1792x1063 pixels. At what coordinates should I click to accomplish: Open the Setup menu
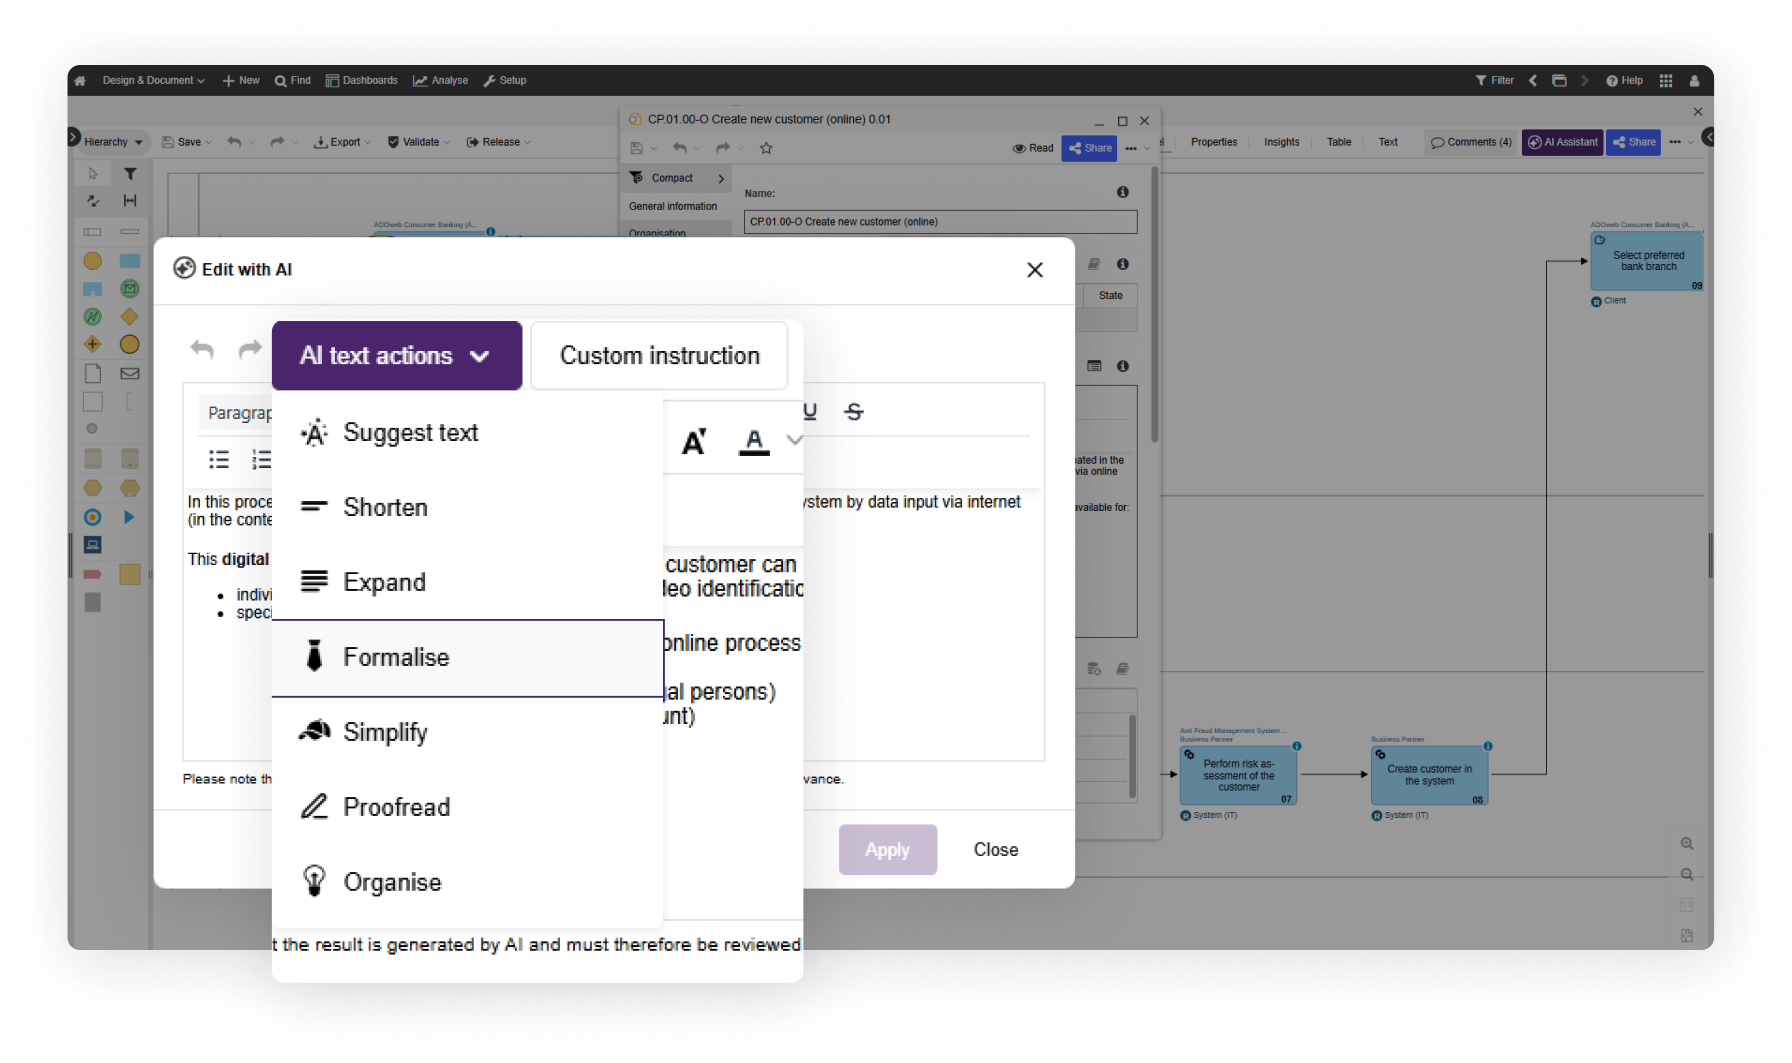tap(505, 81)
